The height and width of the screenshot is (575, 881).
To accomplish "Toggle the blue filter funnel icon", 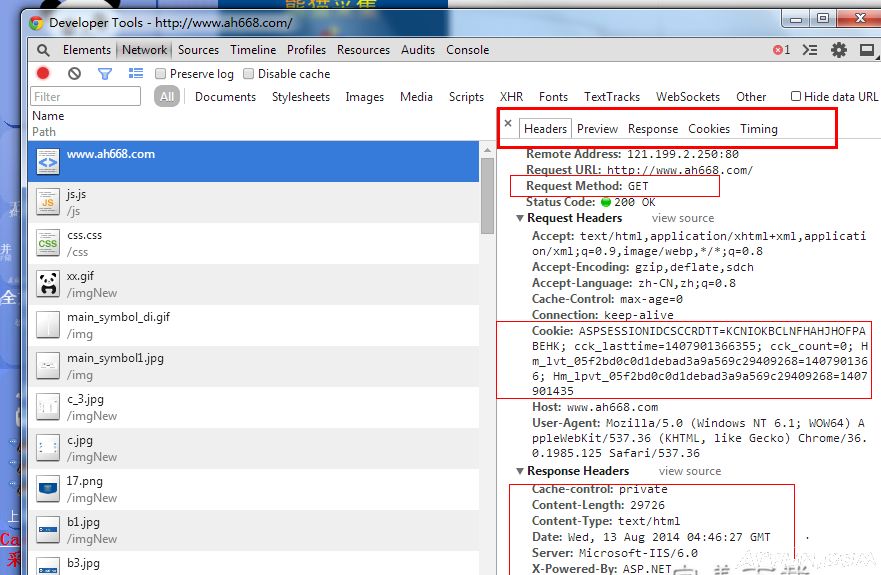I will [x=104, y=73].
